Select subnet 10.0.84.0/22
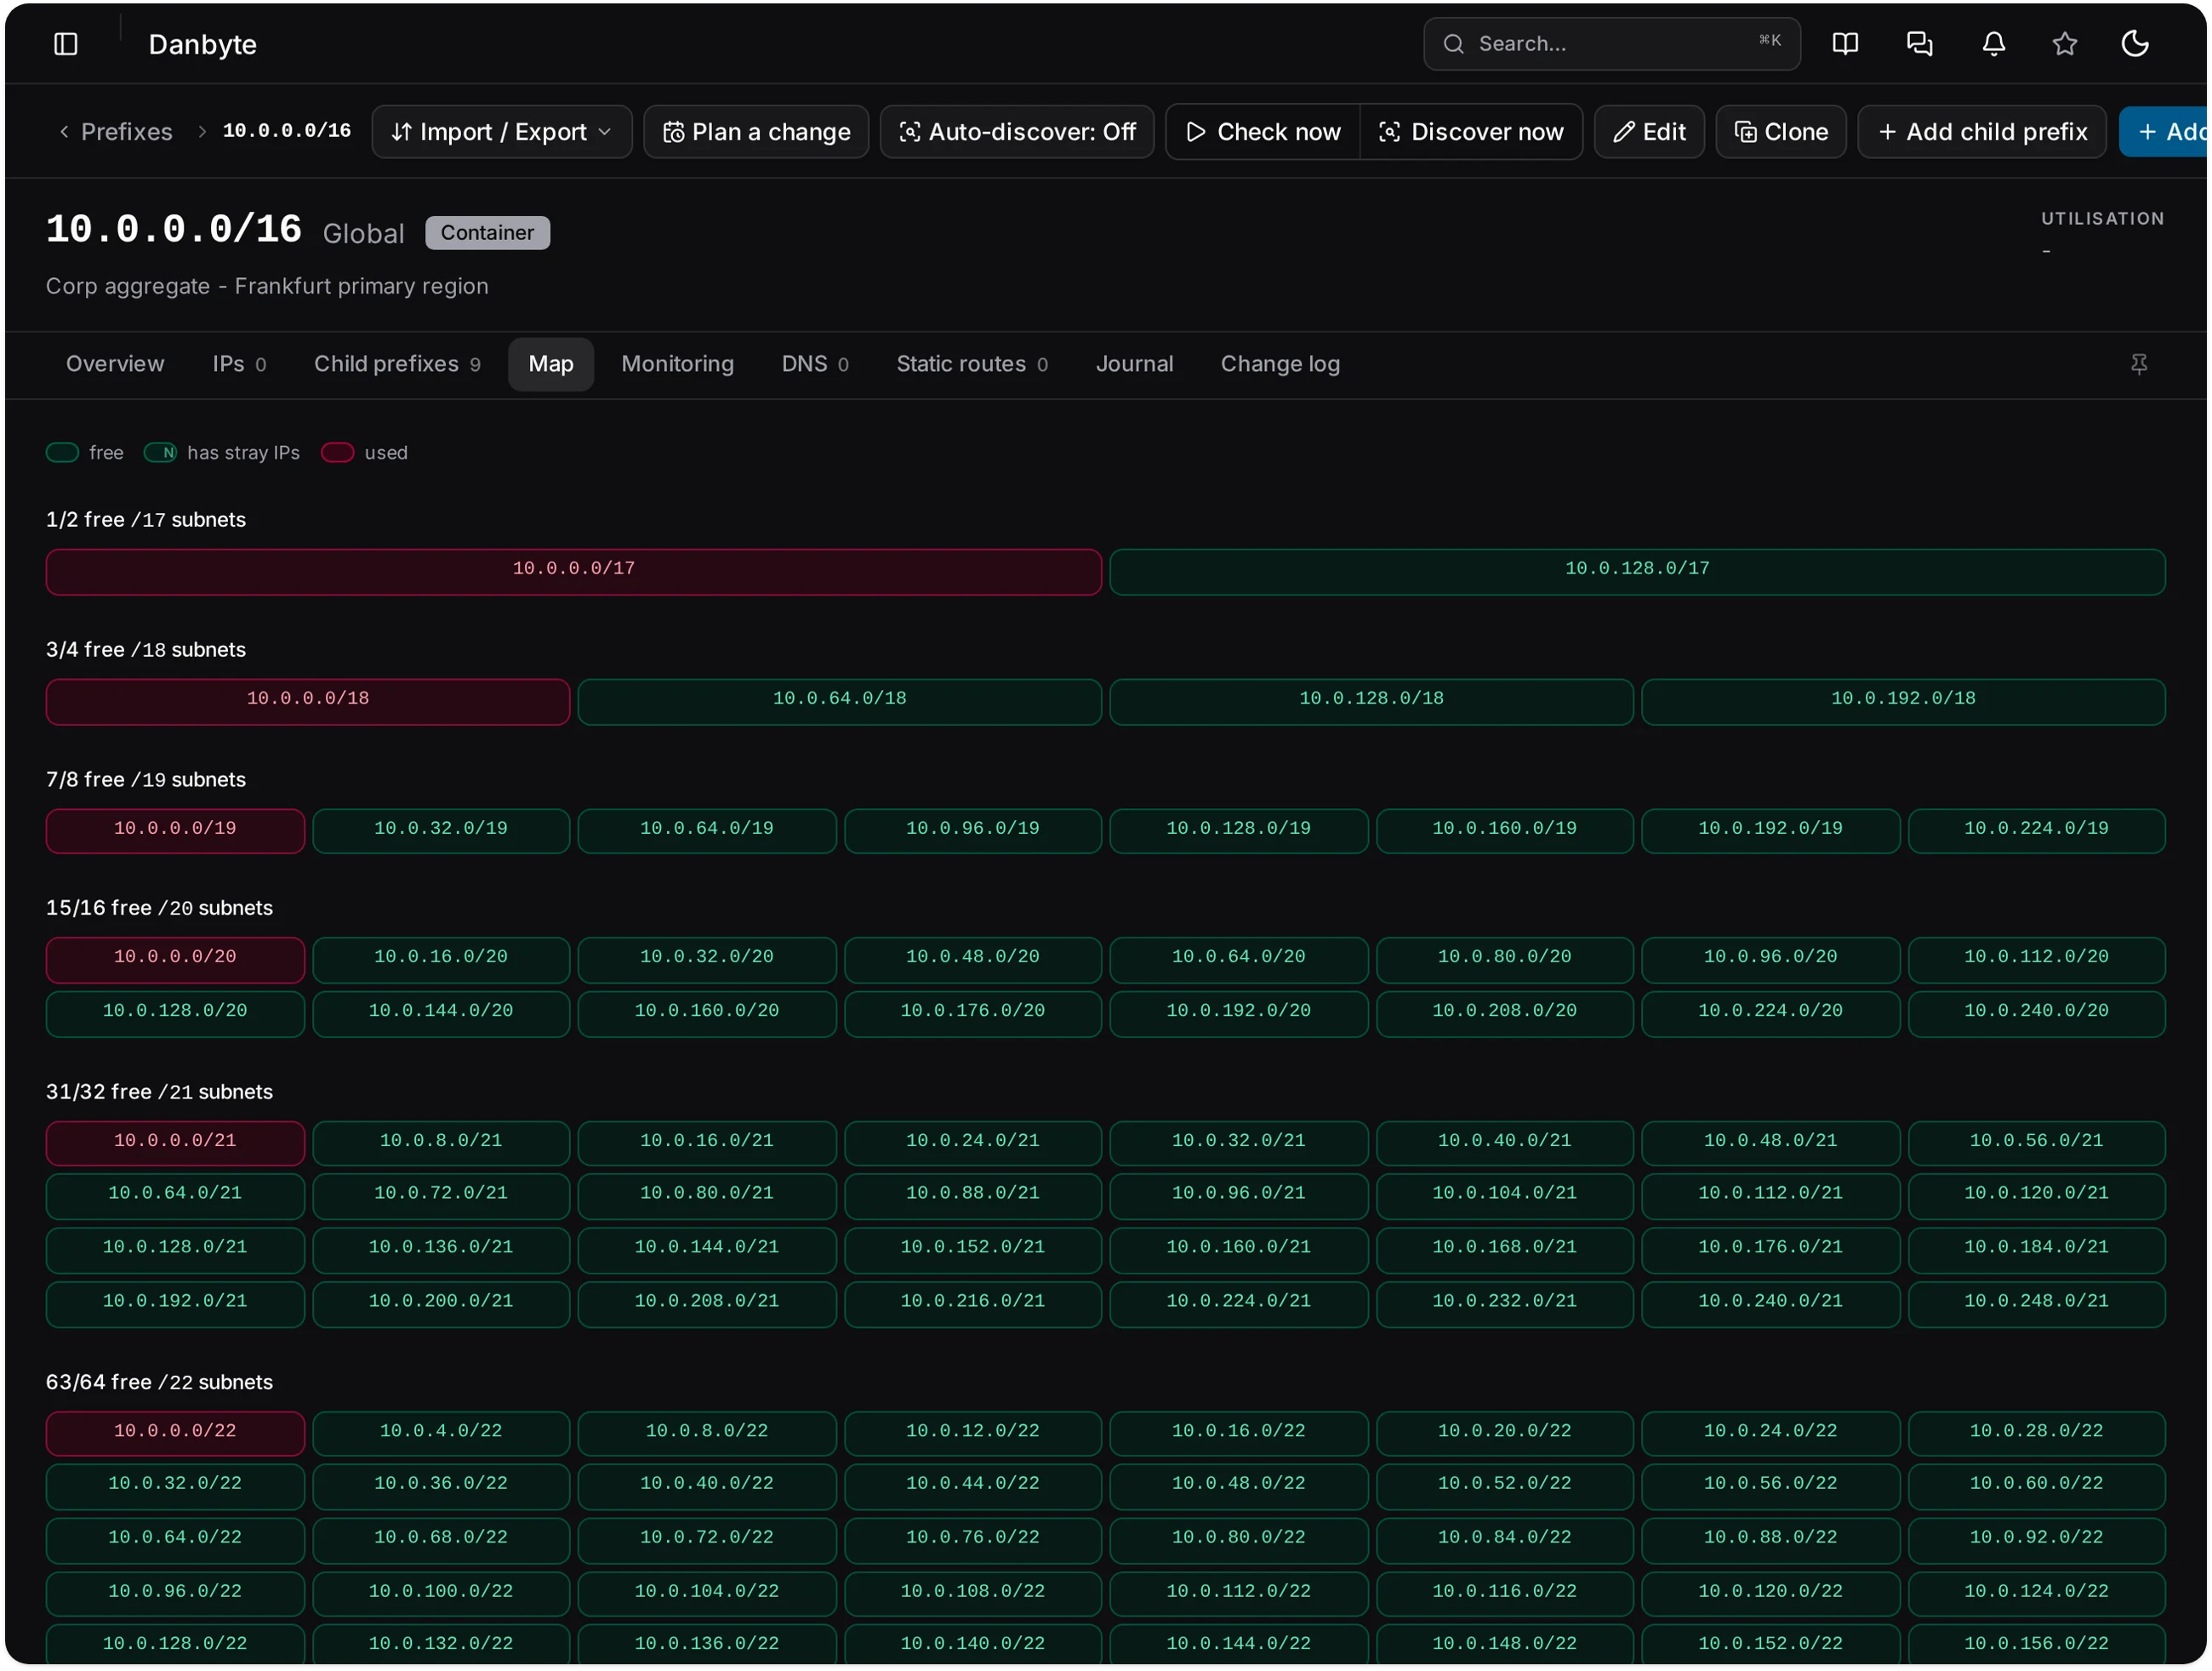Viewport: 2212px width, 1671px height. (1504, 1539)
